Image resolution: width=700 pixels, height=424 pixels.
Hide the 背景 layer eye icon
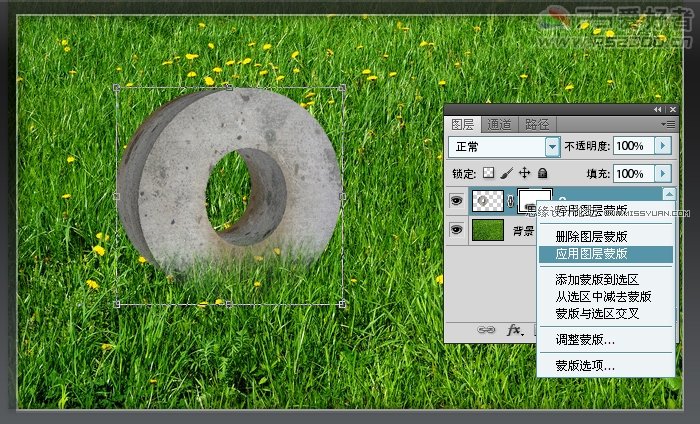pyautogui.click(x=456, y=230)
